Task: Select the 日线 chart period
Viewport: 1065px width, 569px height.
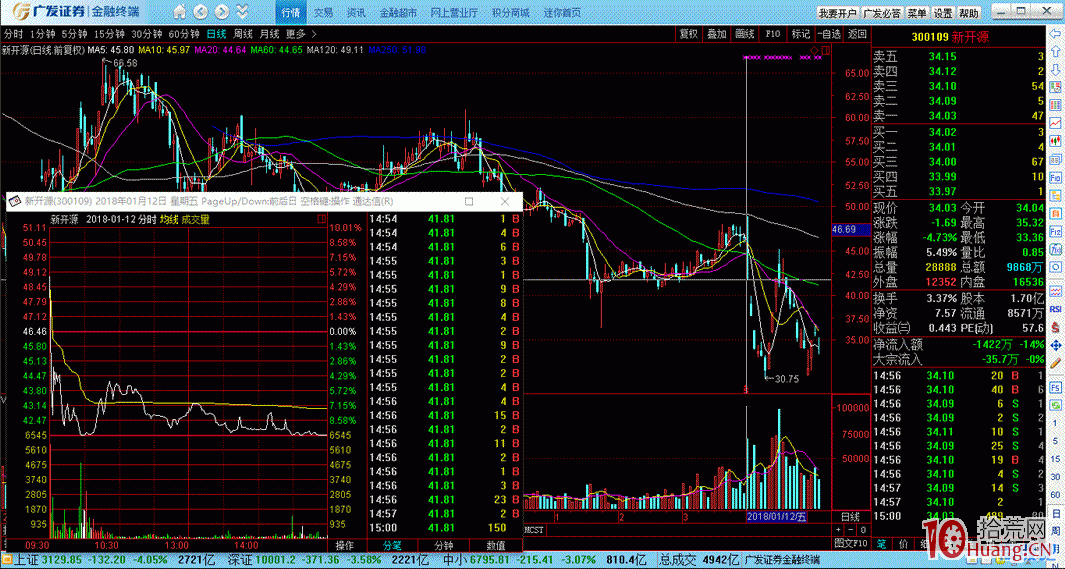Action: point(217,33)
